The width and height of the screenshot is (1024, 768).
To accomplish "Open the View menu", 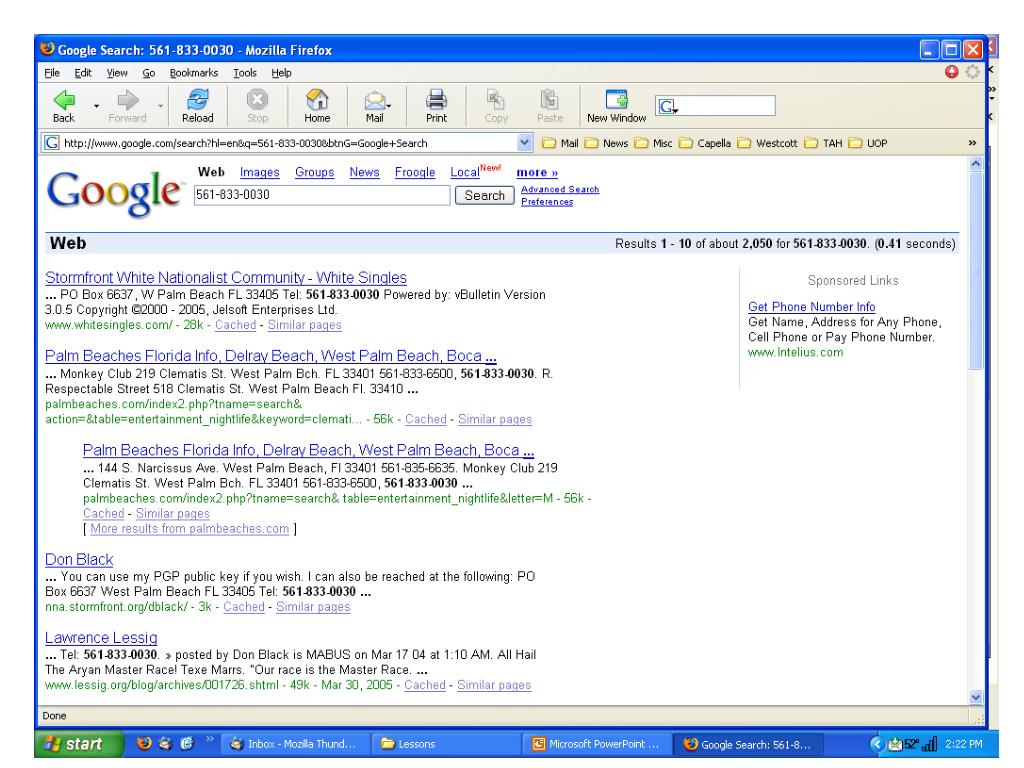I will click(x=117, y=72).
